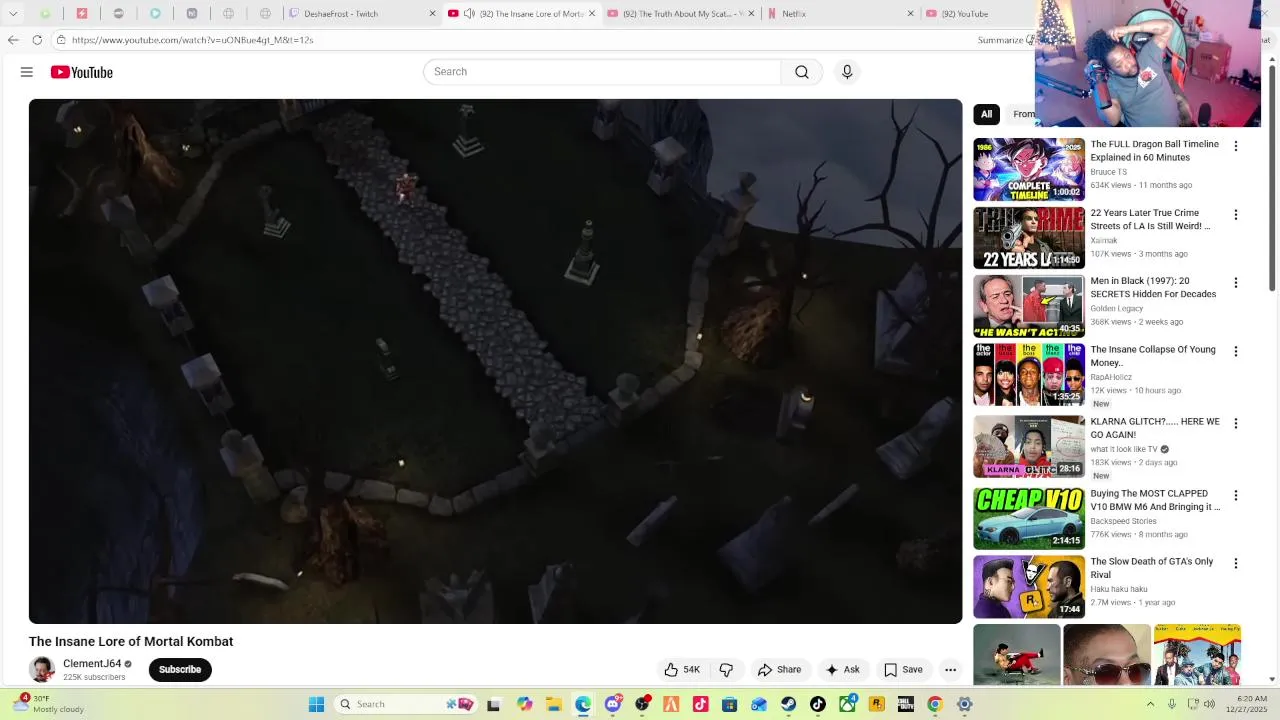The height and width of the screenshot is (720, 1280).
Task: Expand the tab search dropdown arrow
Action: point(14,14)
